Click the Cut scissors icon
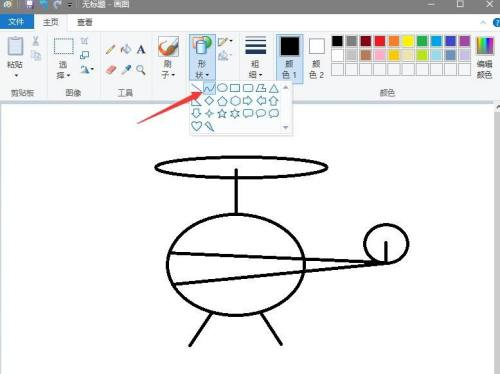 (35, 41)
